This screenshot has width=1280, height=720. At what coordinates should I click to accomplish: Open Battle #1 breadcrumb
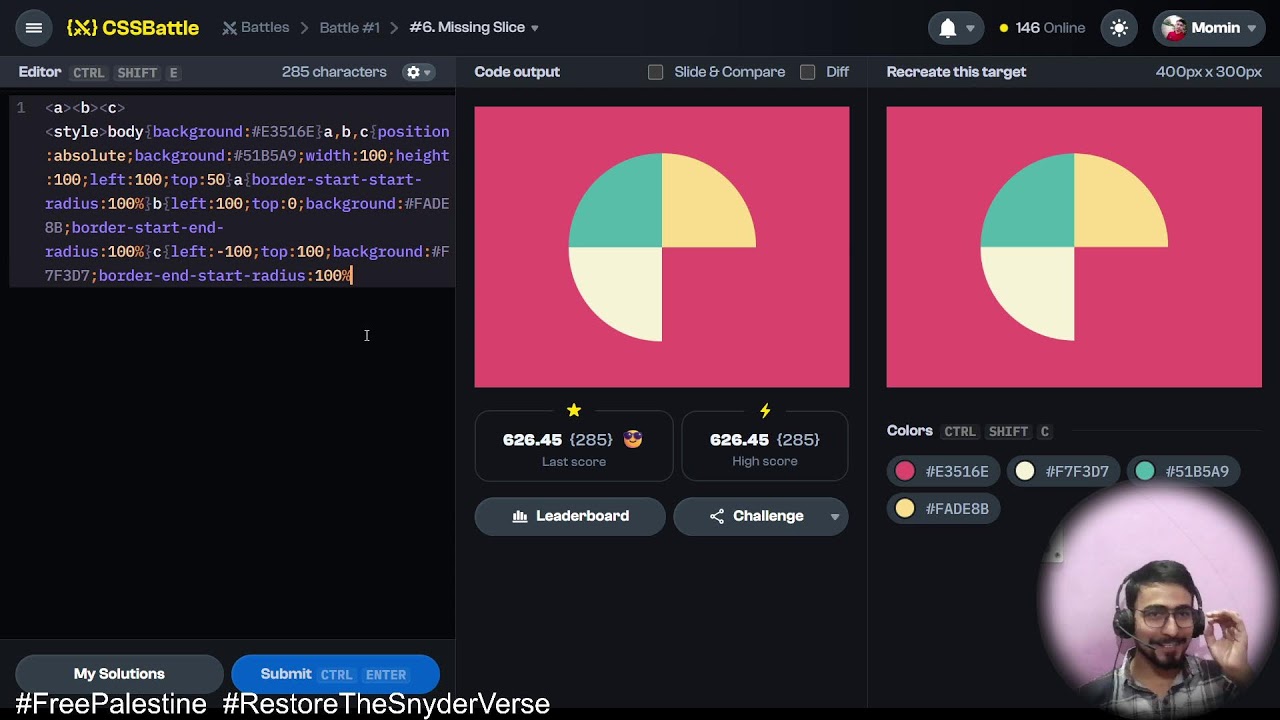349,28
